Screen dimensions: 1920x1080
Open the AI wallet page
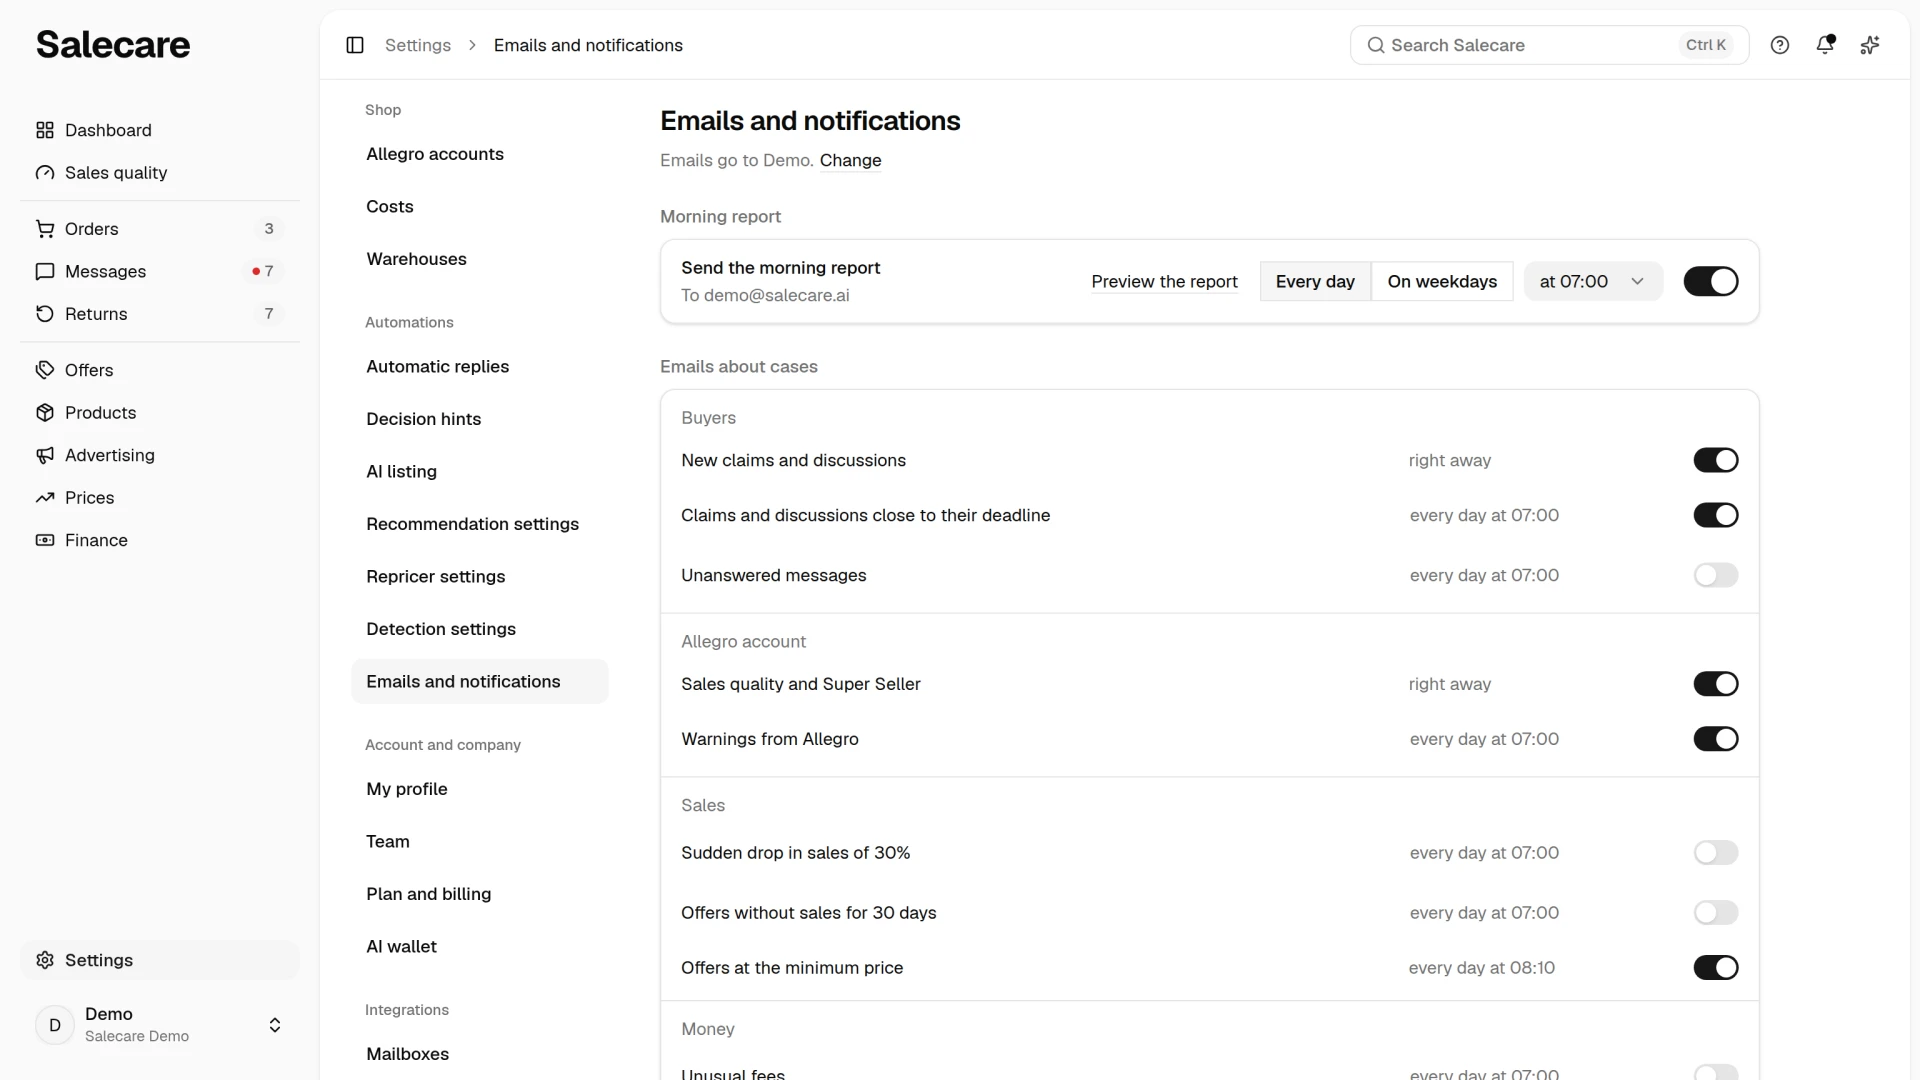(x=479, y=947)
